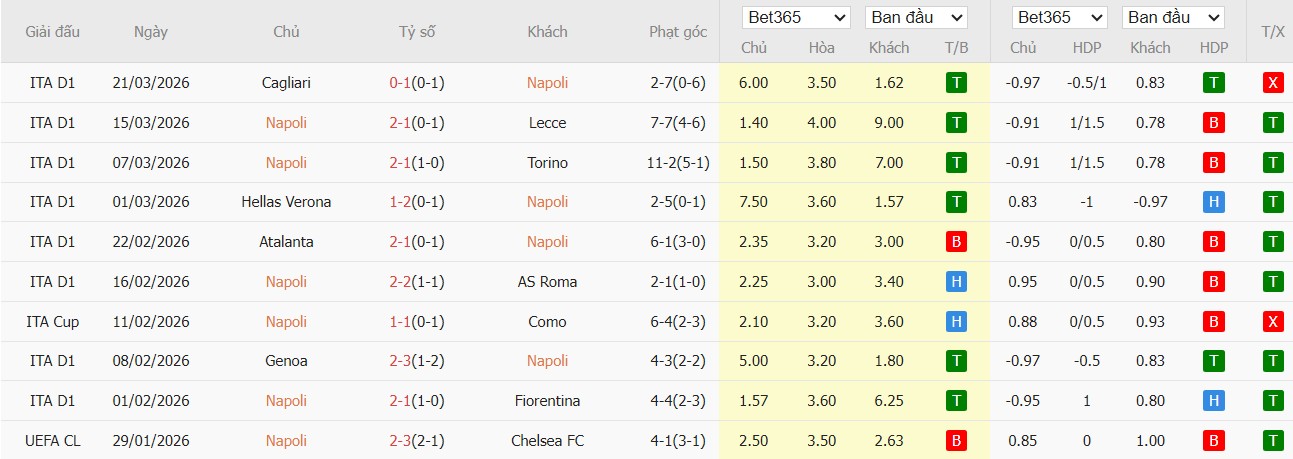Click blue H result badge for AS Roma match
1293x459 pixels.
coord(956,282)
